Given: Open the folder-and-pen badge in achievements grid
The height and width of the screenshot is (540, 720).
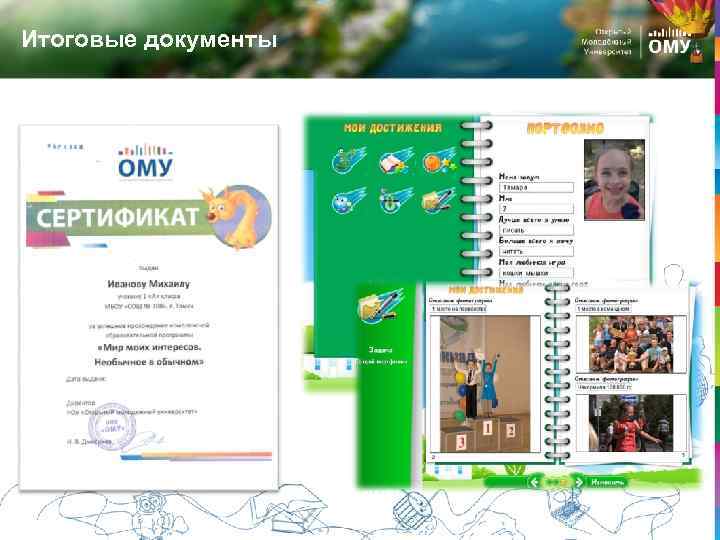Looking at the screenshot, I should (x=439, y=201).
